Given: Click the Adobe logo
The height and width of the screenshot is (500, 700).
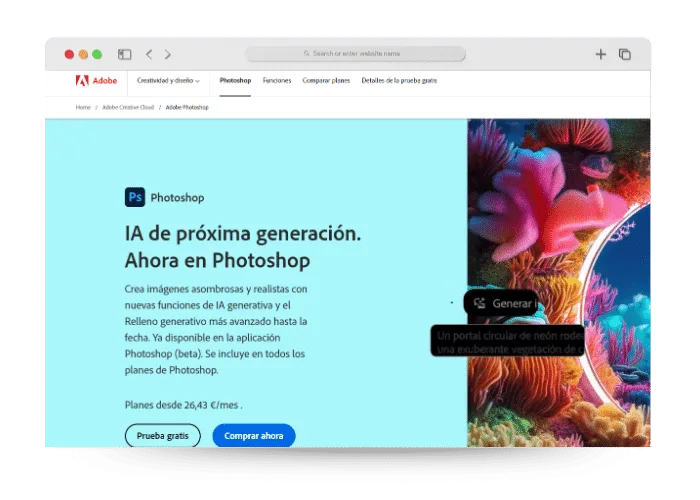Looking at the screenshot, I should (x=96, y=80).
